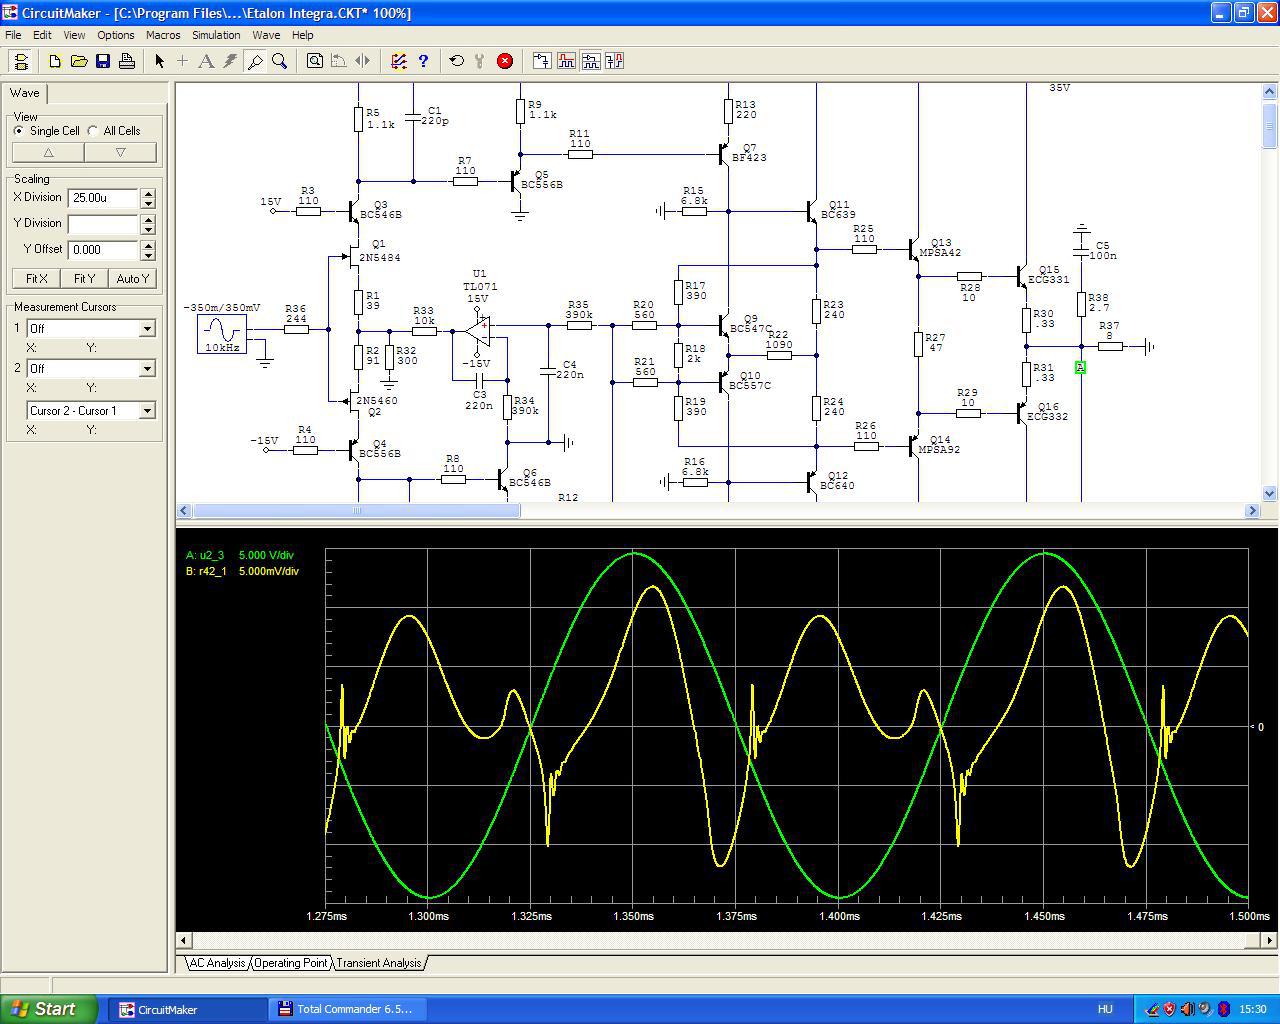Expand the Cursor 2 - Cursor 1 dropdown
Screen dimensions: 1280x1024
[147, 411]
